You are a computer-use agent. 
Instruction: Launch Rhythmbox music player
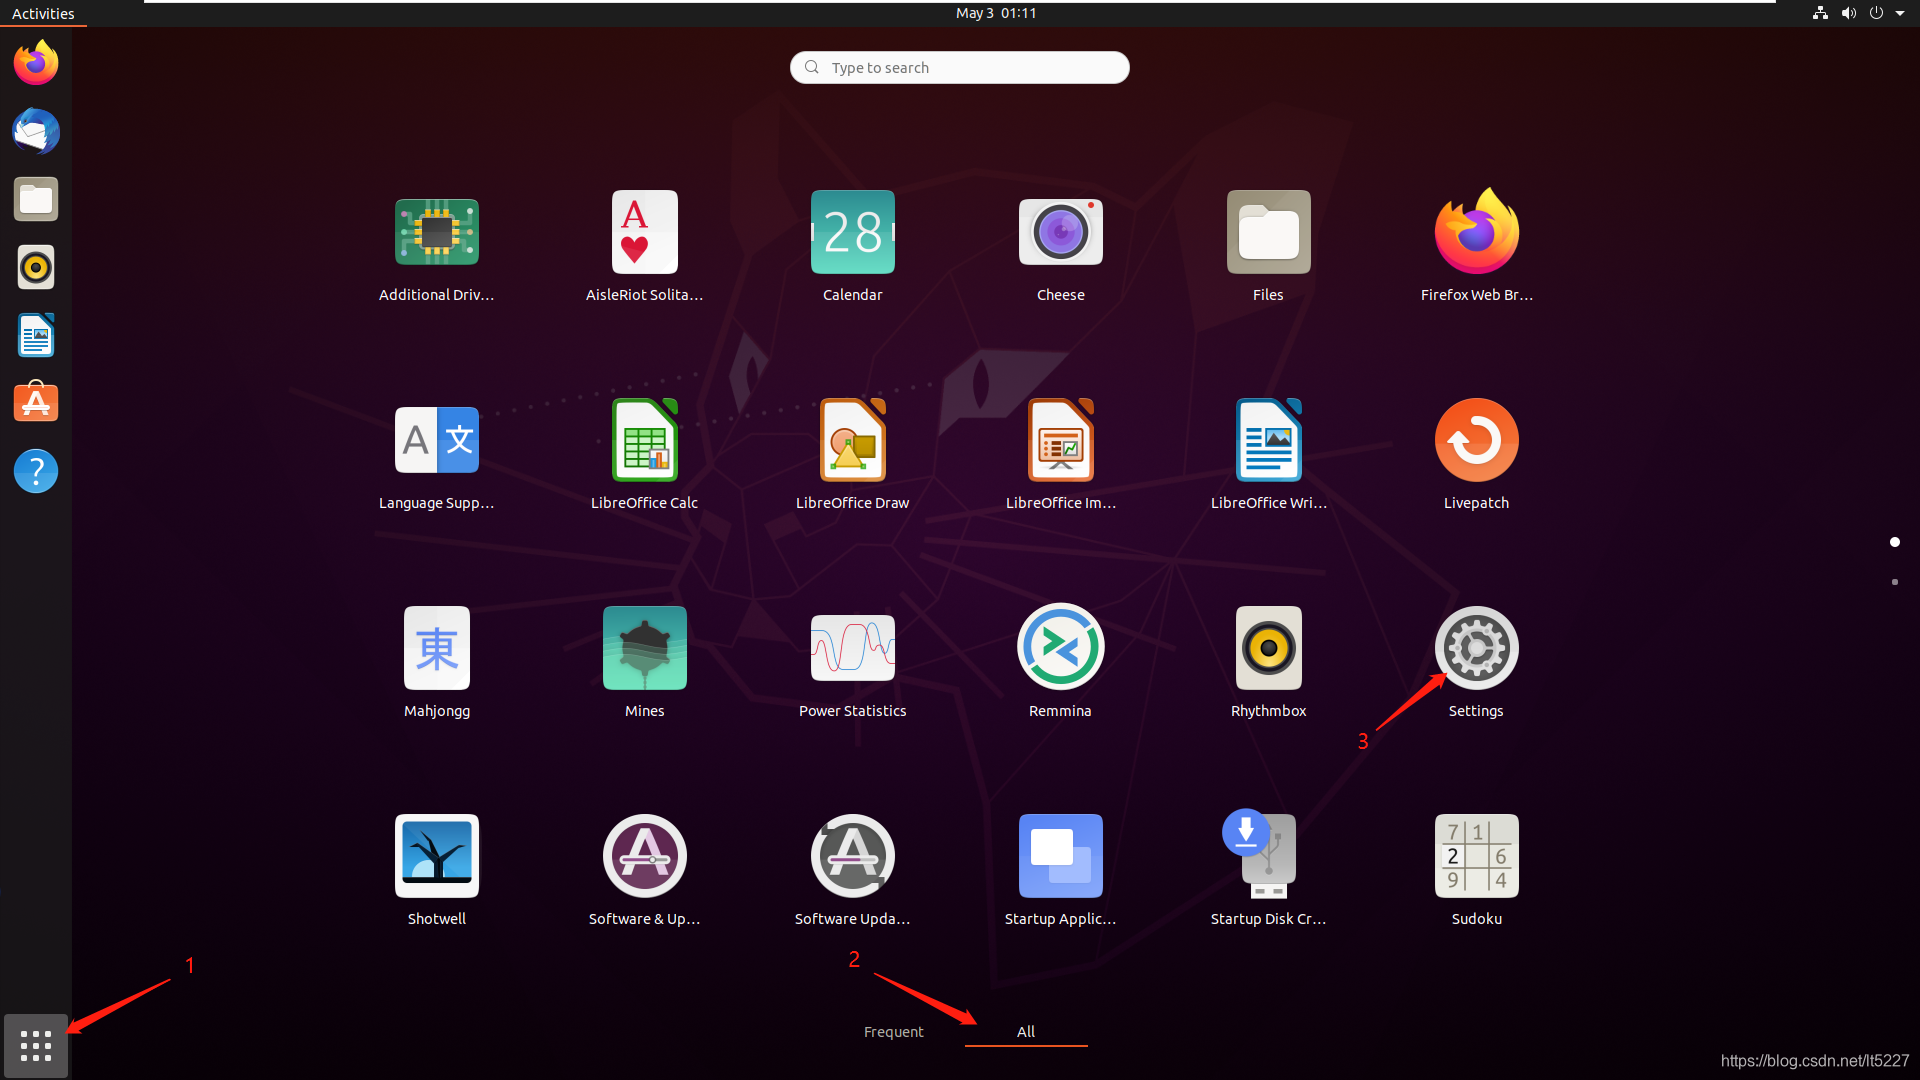[x=1267, y=647]
